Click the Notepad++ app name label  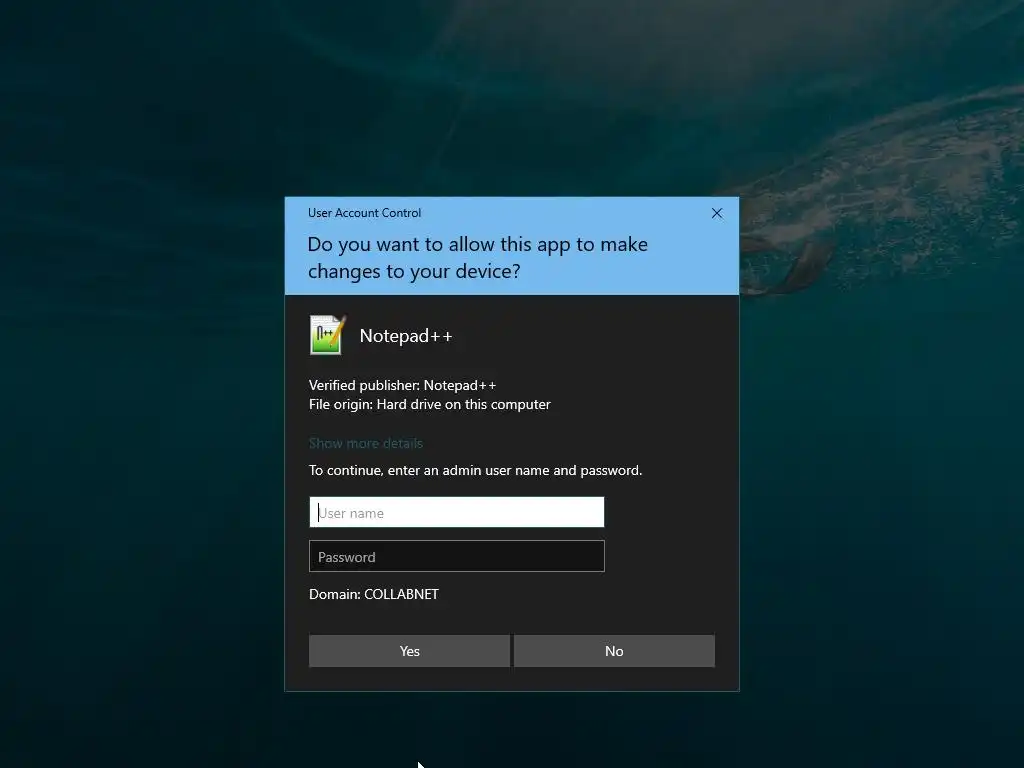[406, 336]
